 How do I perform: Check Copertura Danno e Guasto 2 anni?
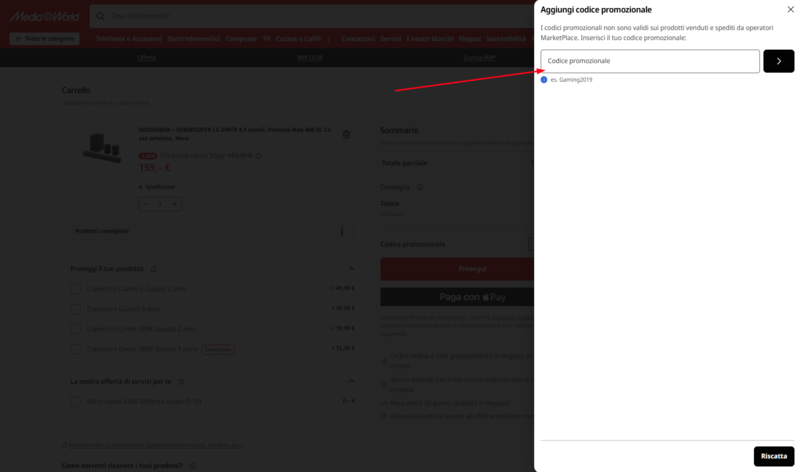76,289
